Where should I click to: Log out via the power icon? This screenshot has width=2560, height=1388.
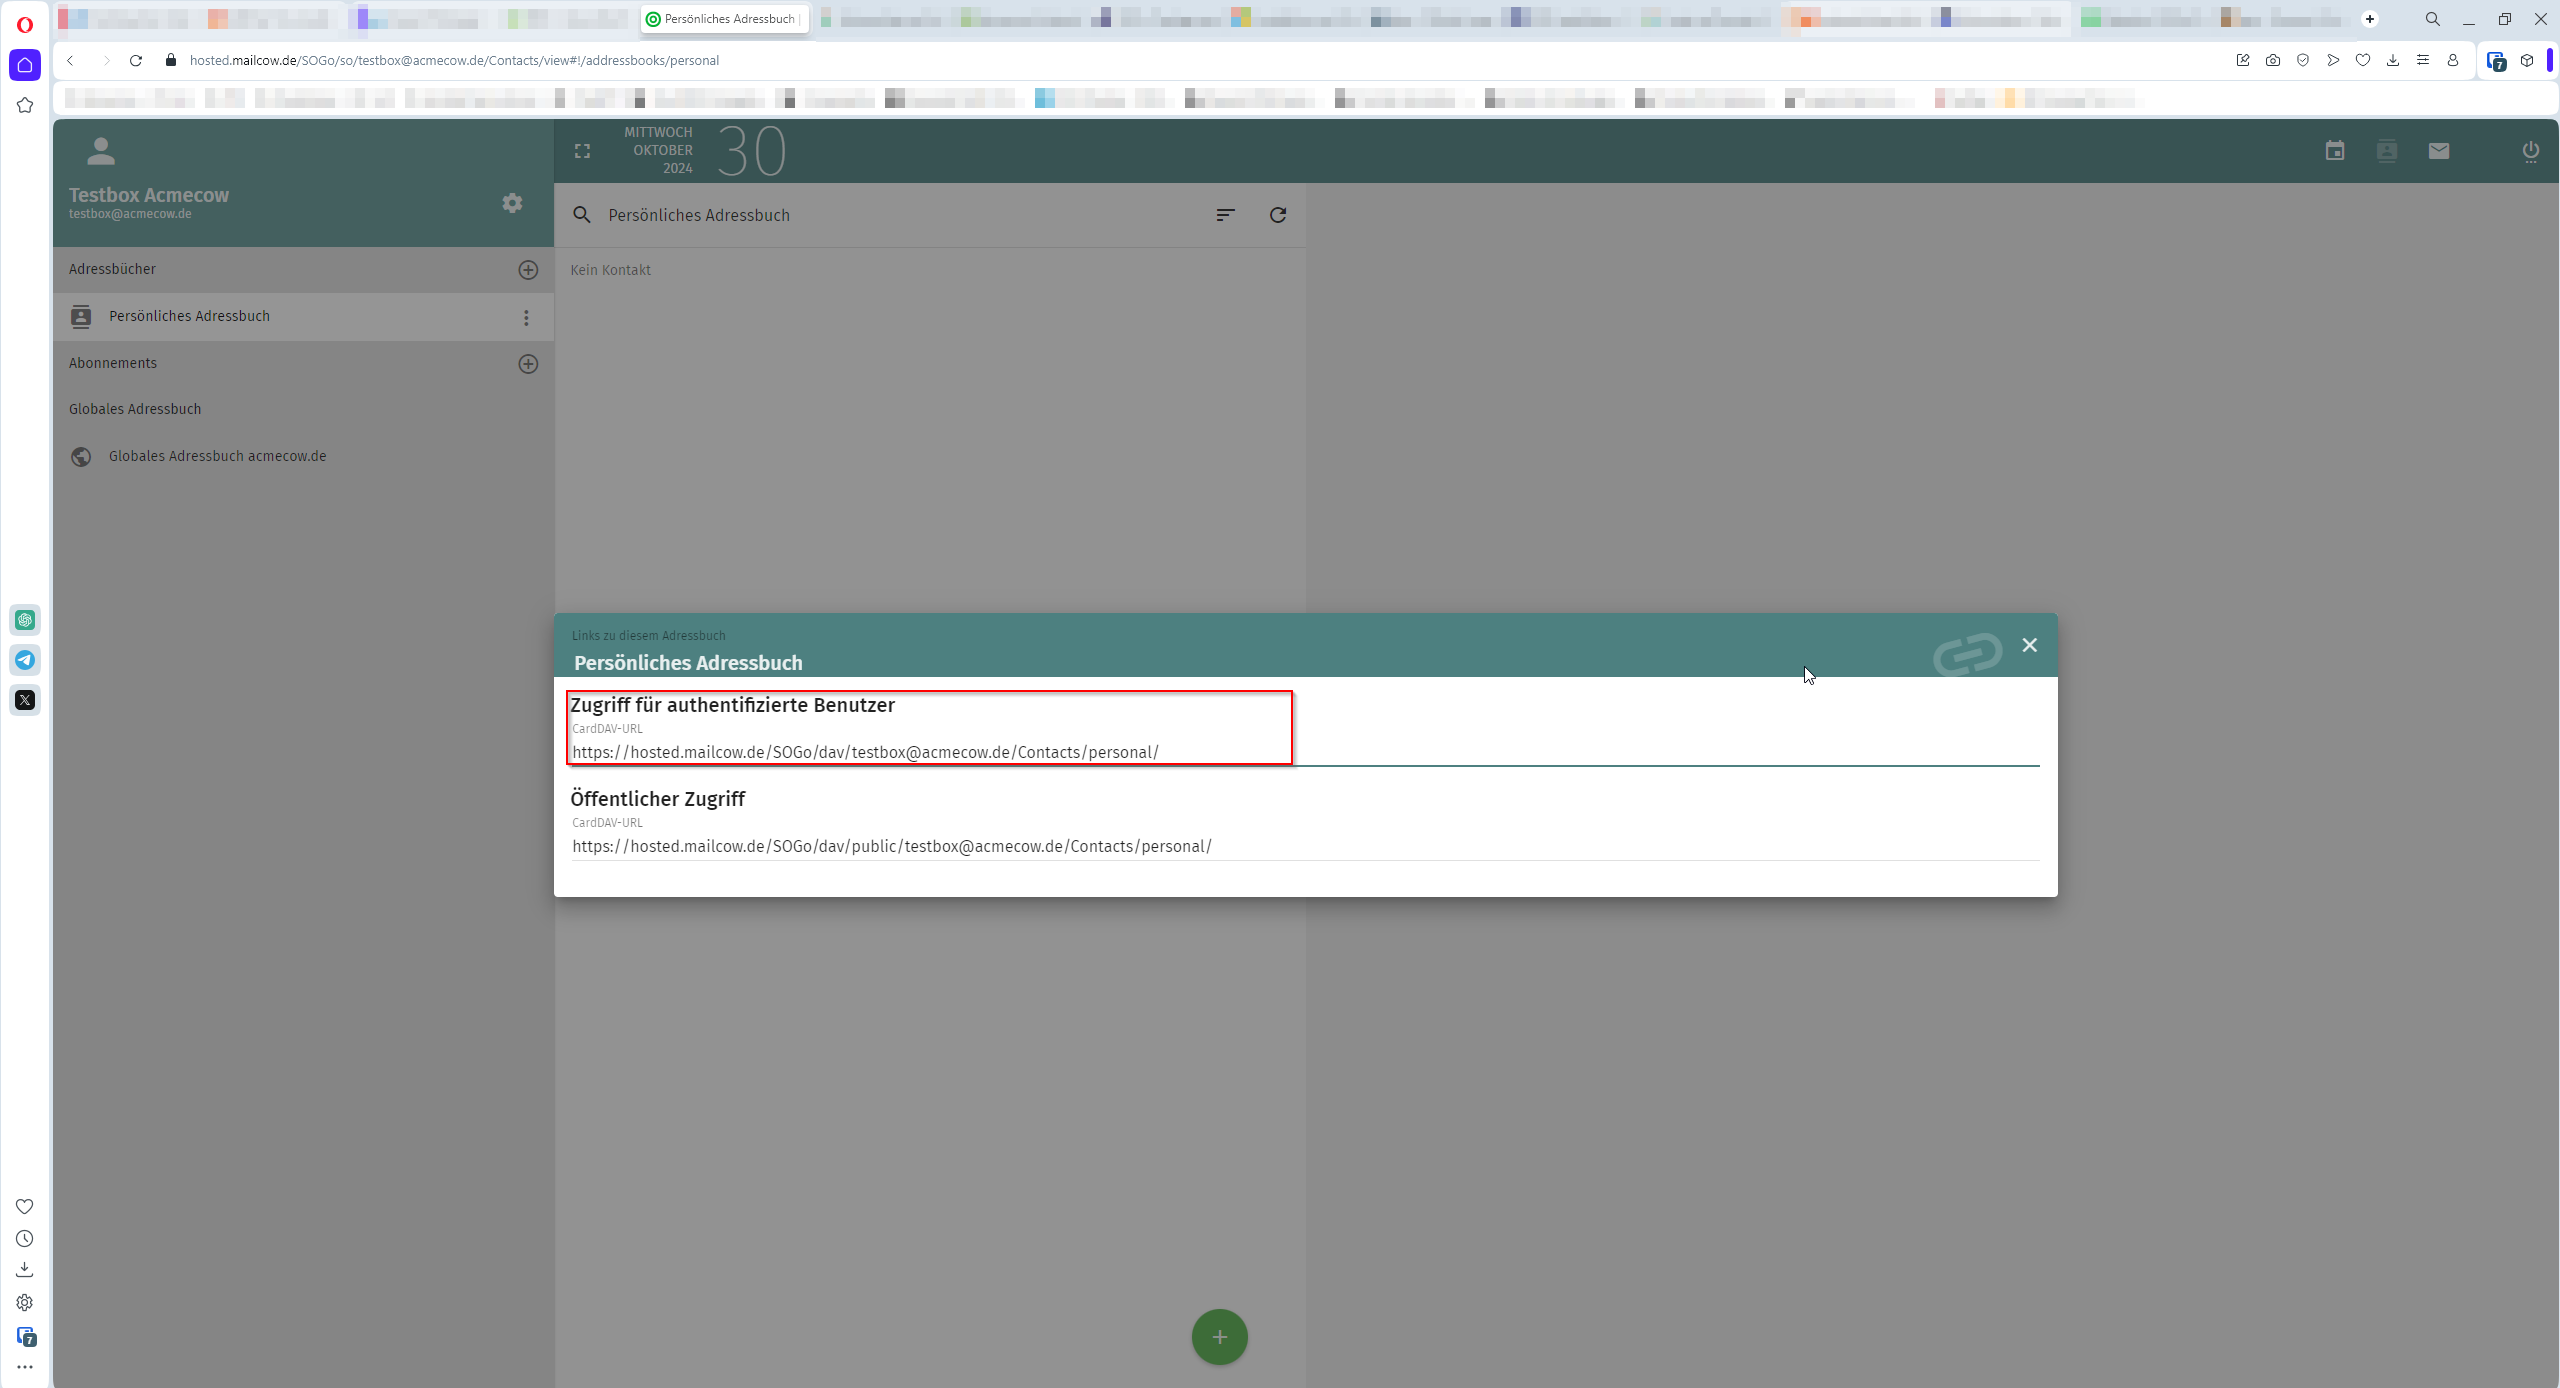pyautogui.click(x=2531, y=151)
